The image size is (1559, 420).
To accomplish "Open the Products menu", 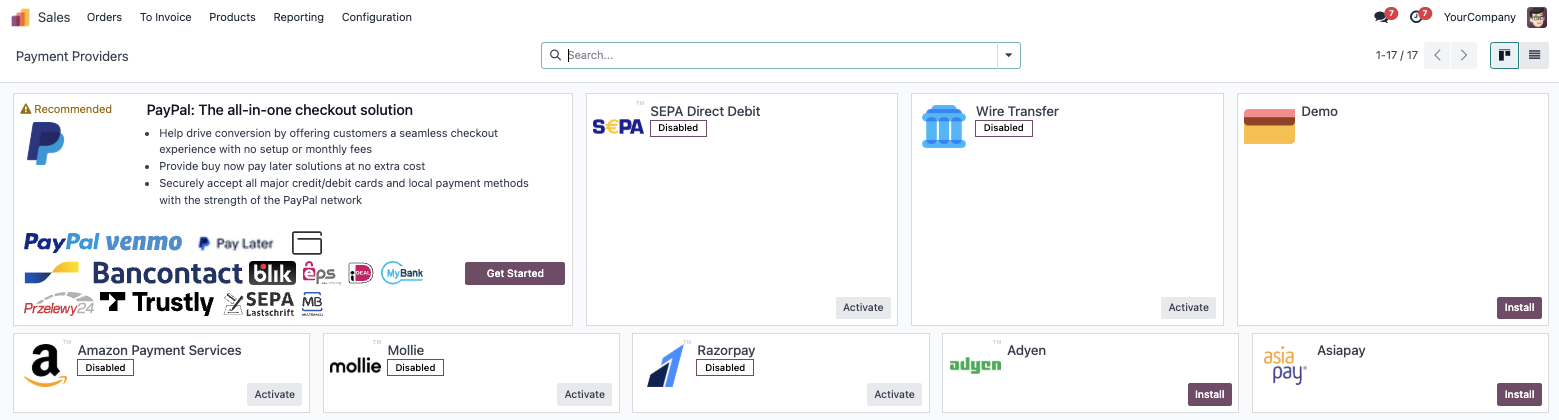I will [232, 17].
